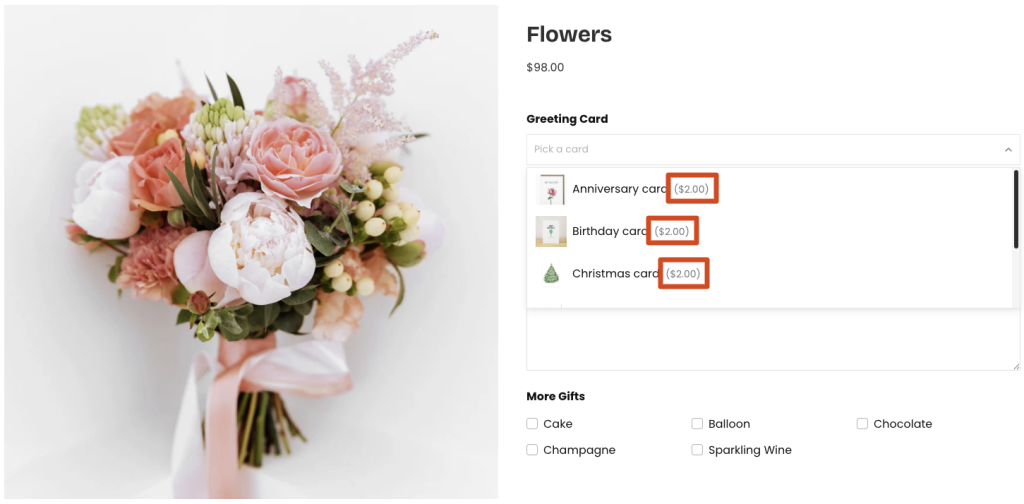Viewport: 1024px width, 504px height.
Task: Click the Christmas tree card icon
Action: 551,274
